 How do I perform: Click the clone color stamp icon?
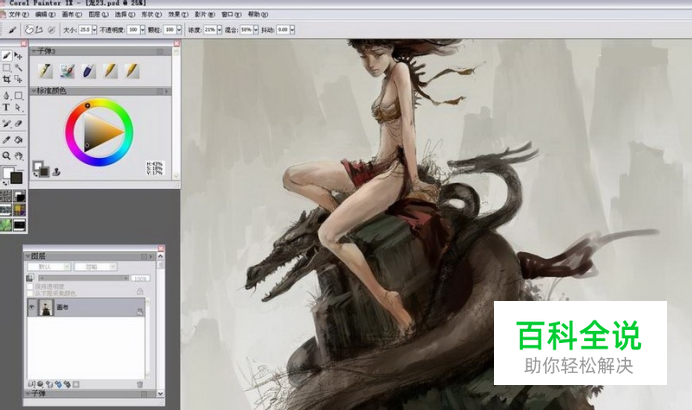(x=56, y=172)
